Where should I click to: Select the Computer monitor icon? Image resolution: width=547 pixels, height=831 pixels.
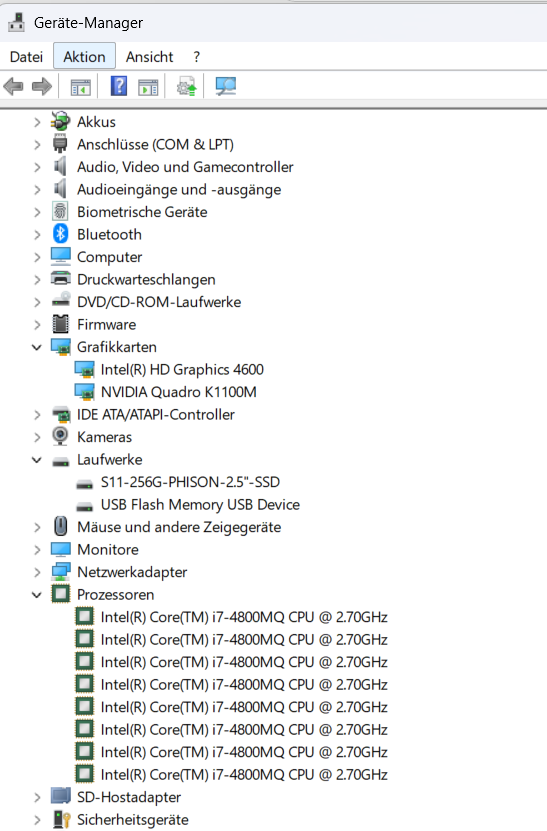[60, 257]
